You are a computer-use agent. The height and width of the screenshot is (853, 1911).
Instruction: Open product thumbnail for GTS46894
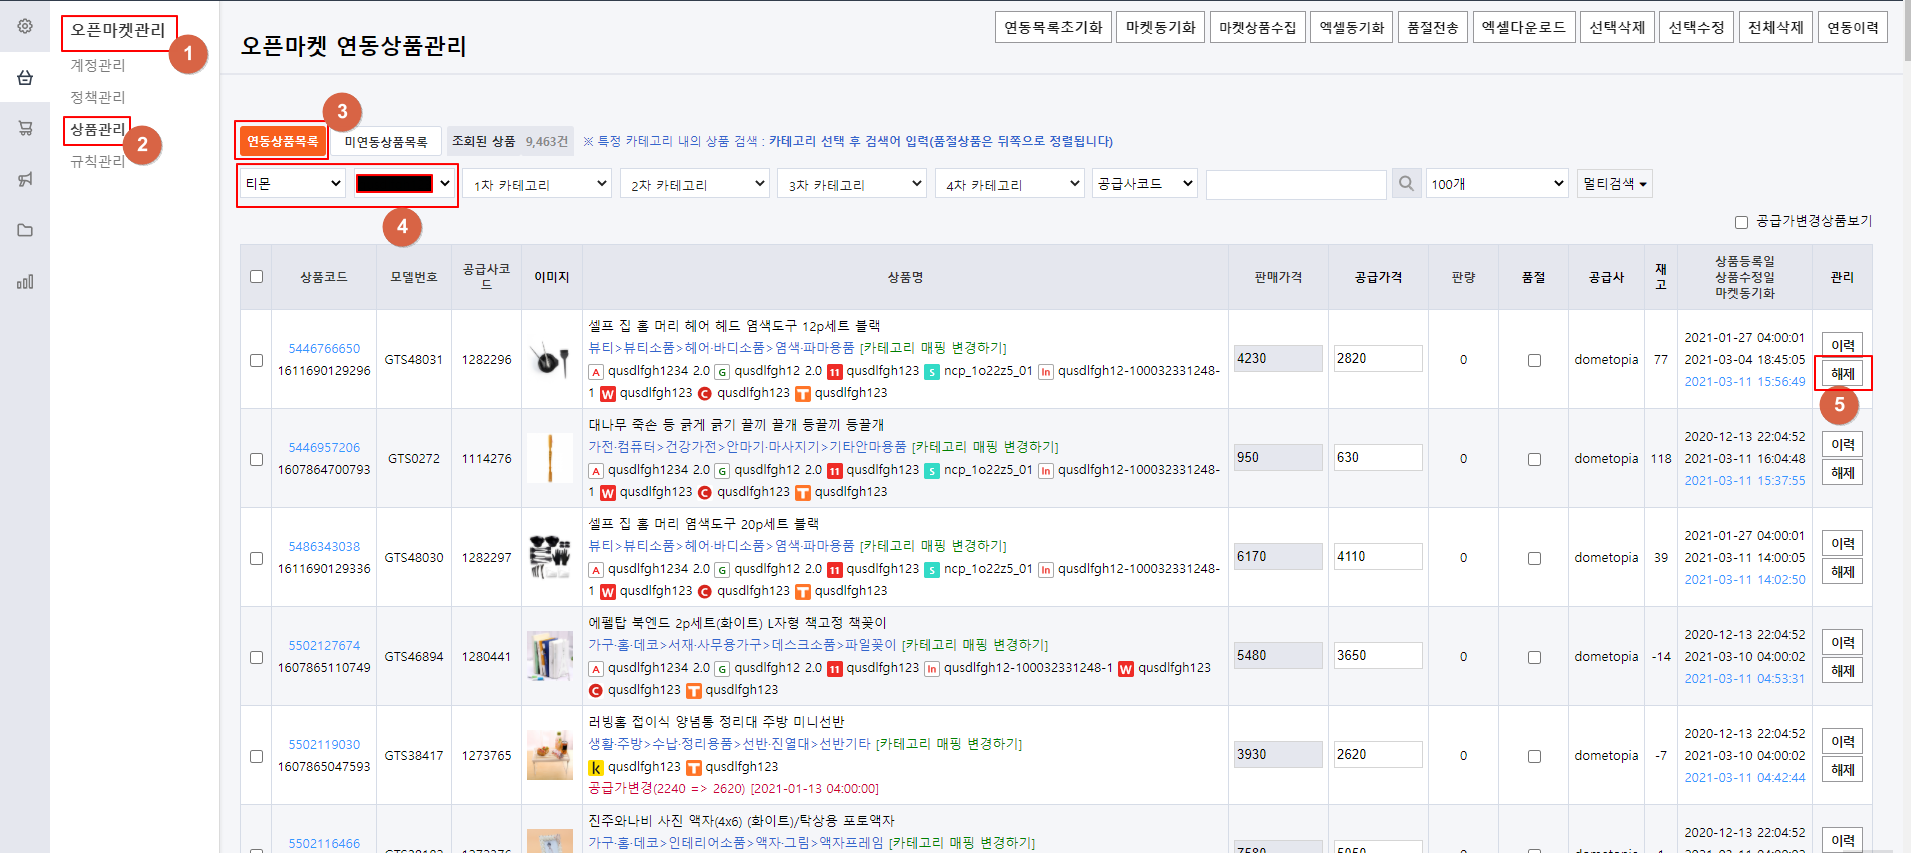[550, 656]
